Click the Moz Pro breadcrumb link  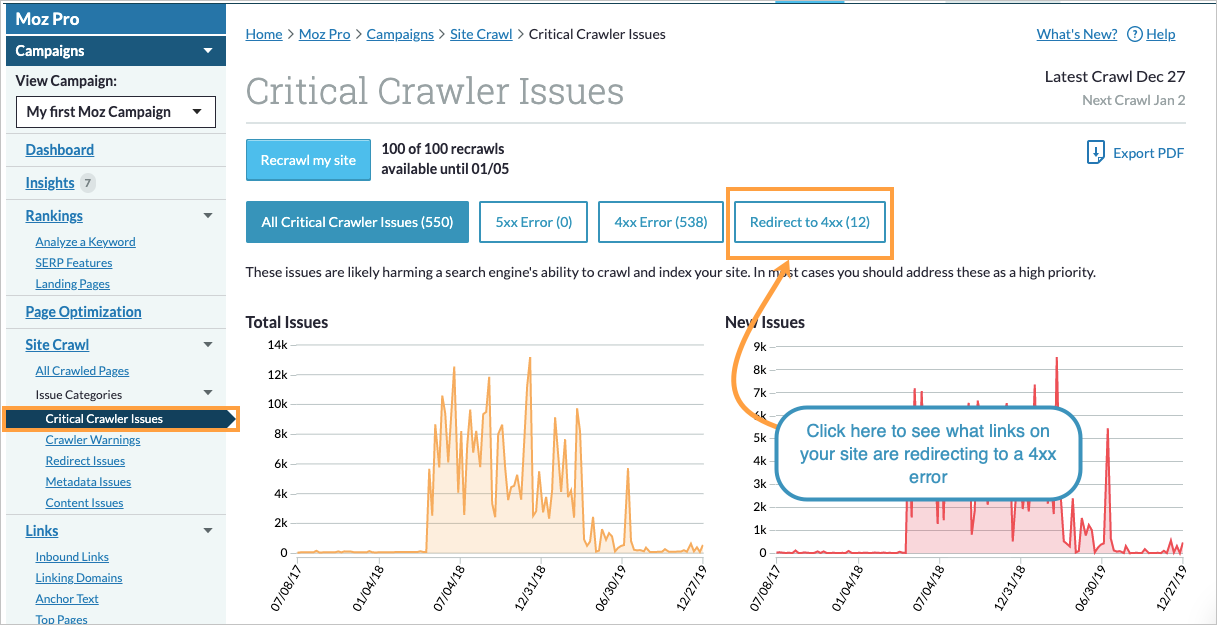click(x=324, y=34)
